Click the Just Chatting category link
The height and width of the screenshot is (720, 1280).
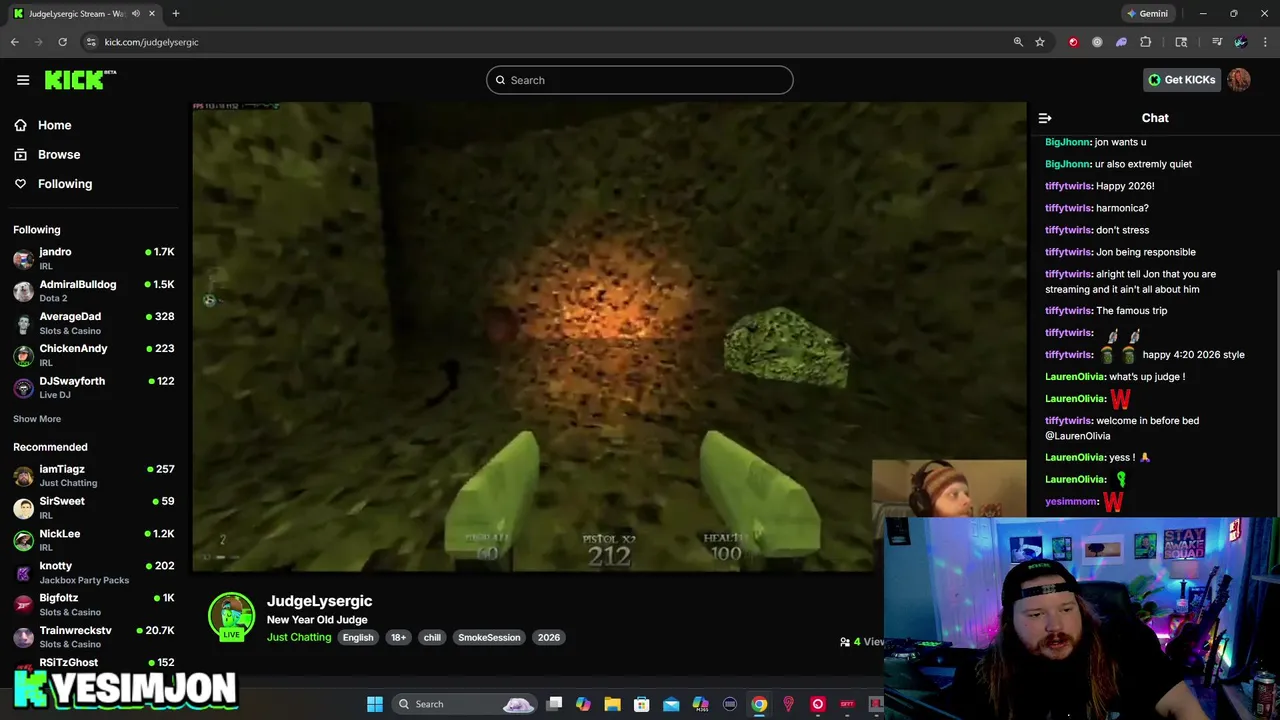[x=299, y=637]
